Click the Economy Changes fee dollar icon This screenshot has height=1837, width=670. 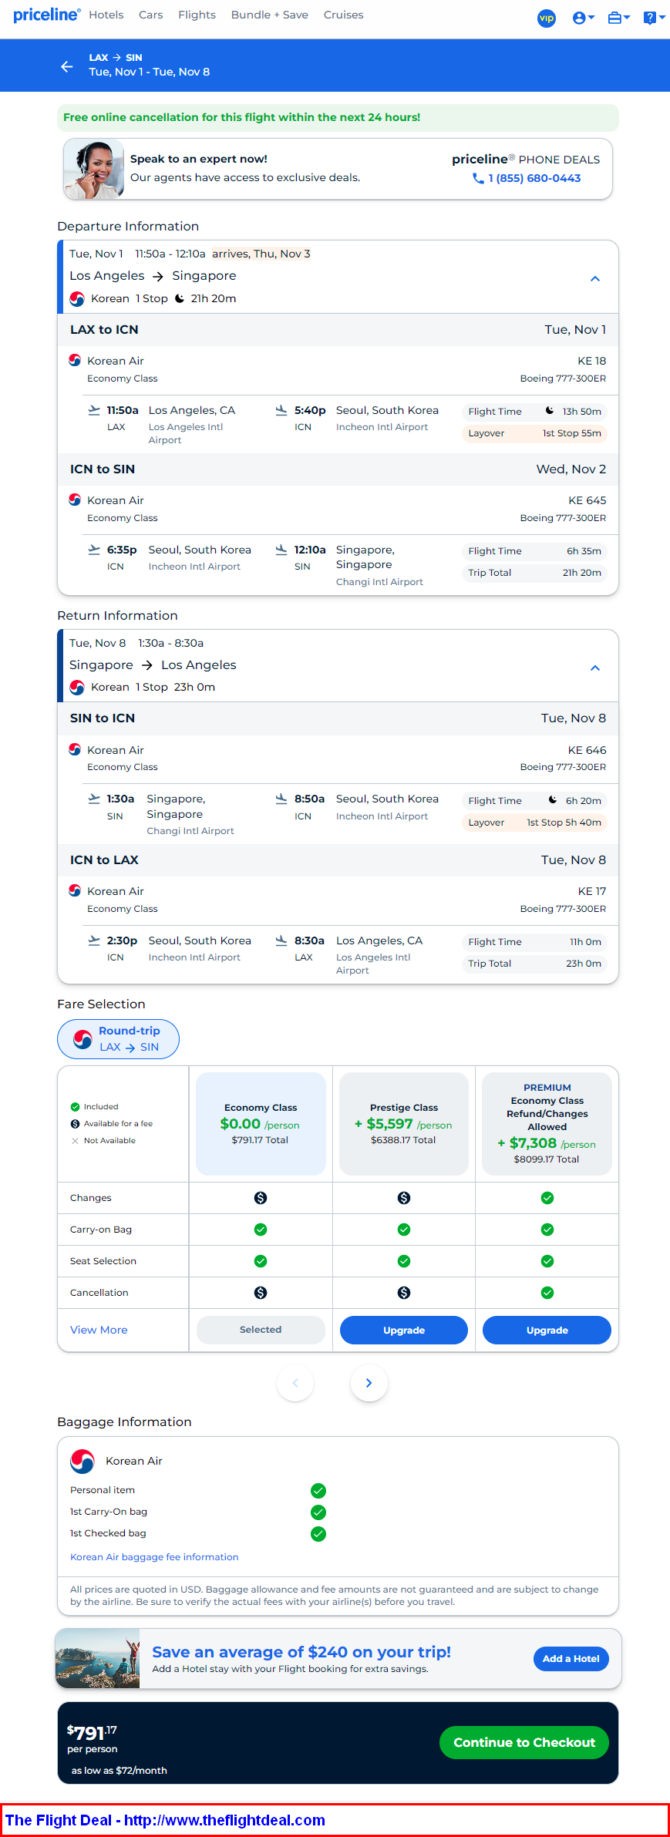[x=260, y=1198]
